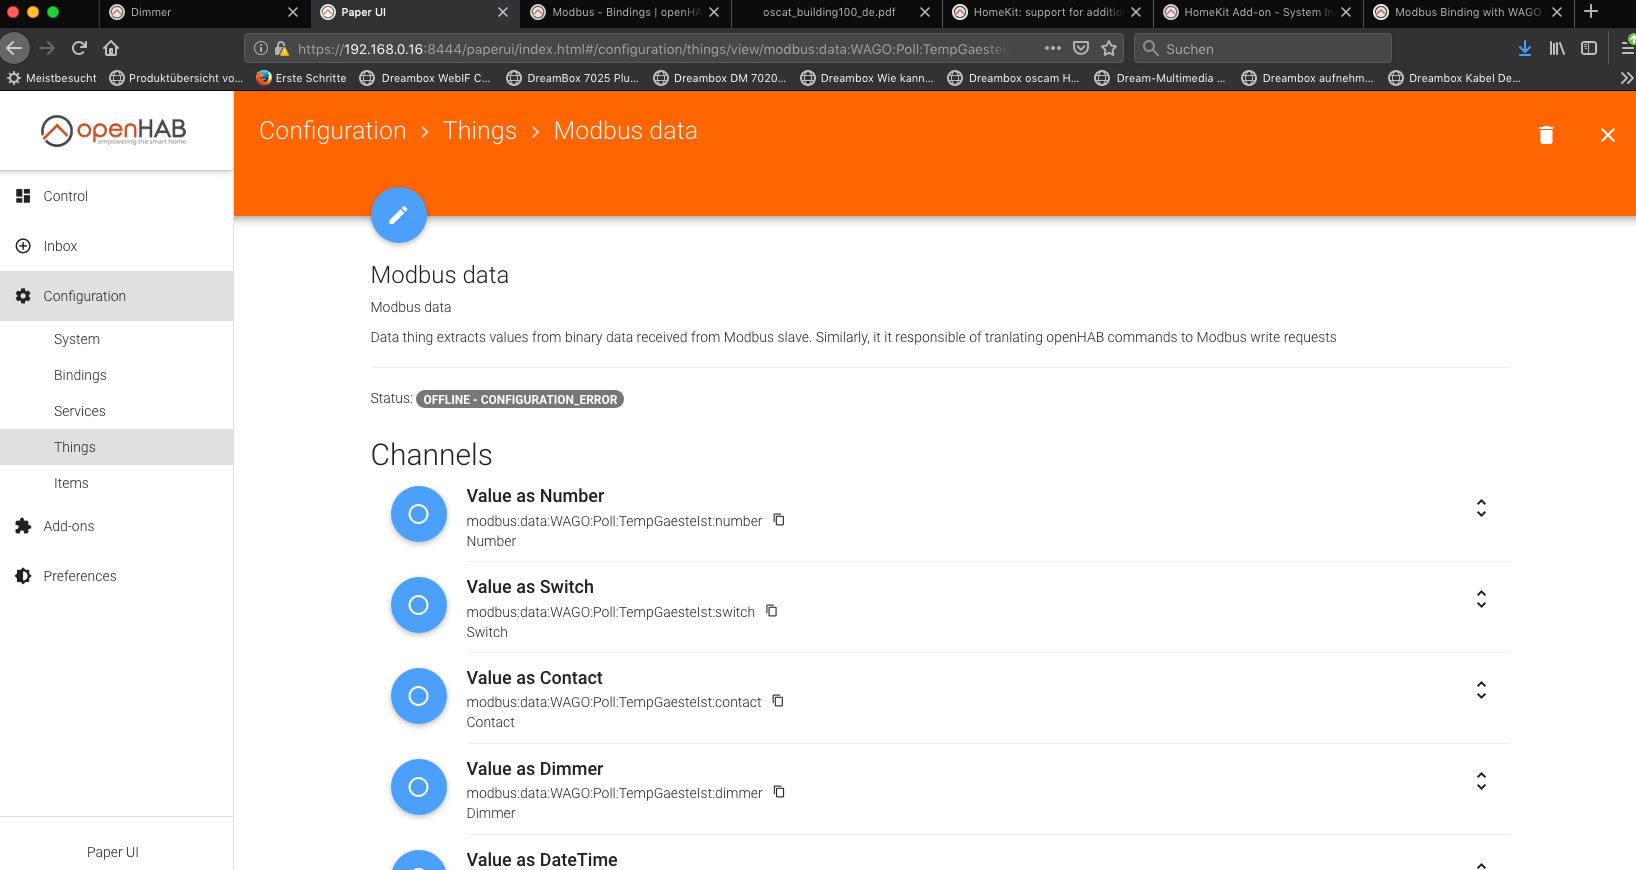Viewport: 1636px width, 870px height.
Task: Copy the TempGaesteIst:contact channel ID
Action: pyautogui.click(x=778, y=701)
